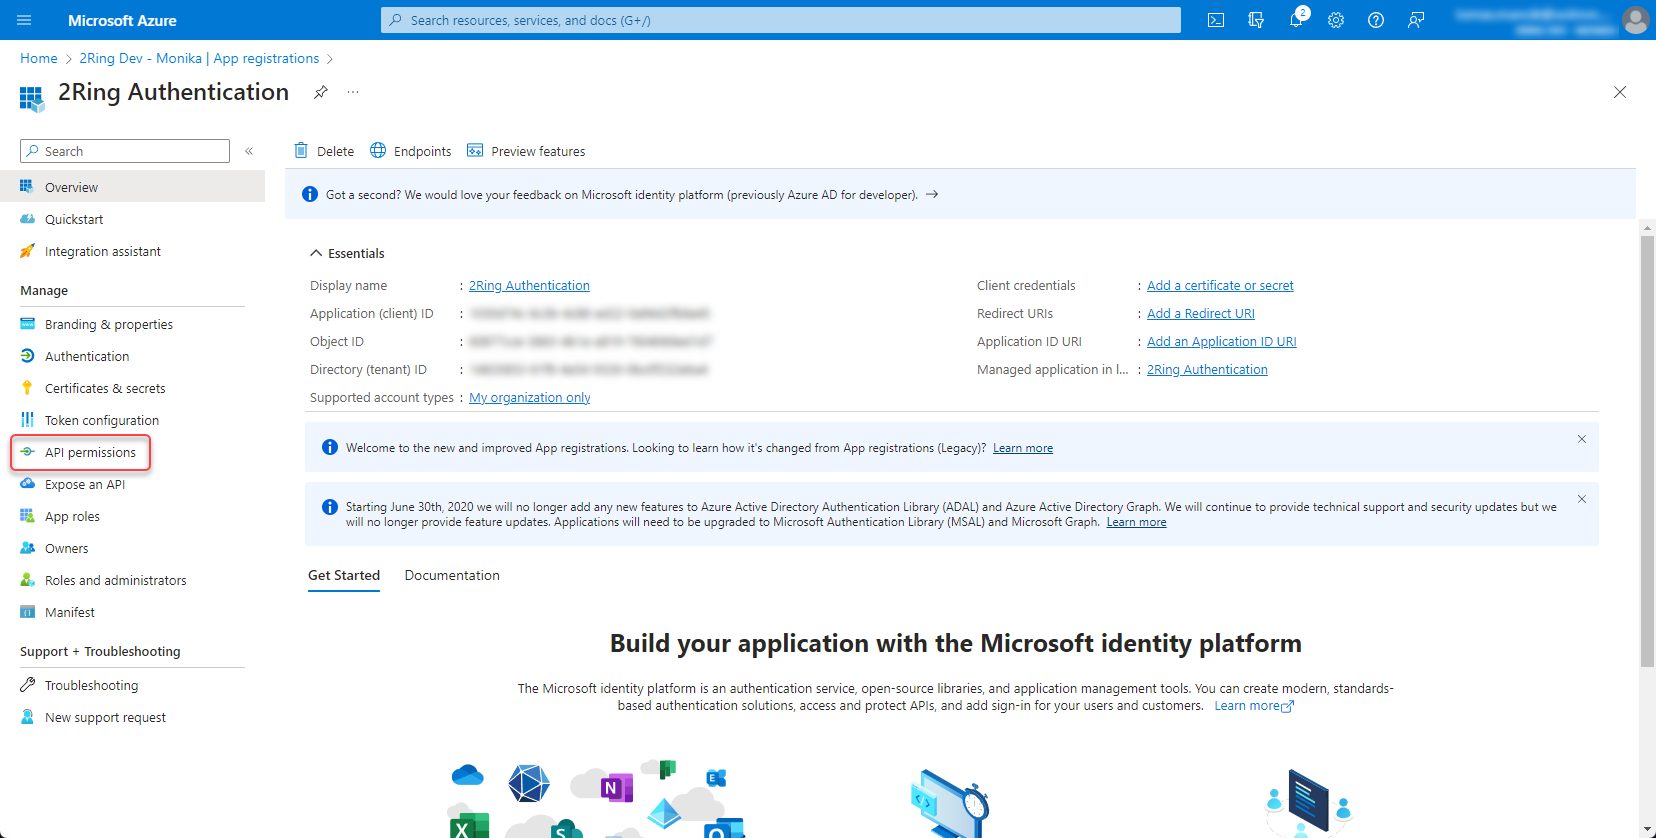Collapse the left sidebar menu

pyautogui.click(x=249, y=151)
